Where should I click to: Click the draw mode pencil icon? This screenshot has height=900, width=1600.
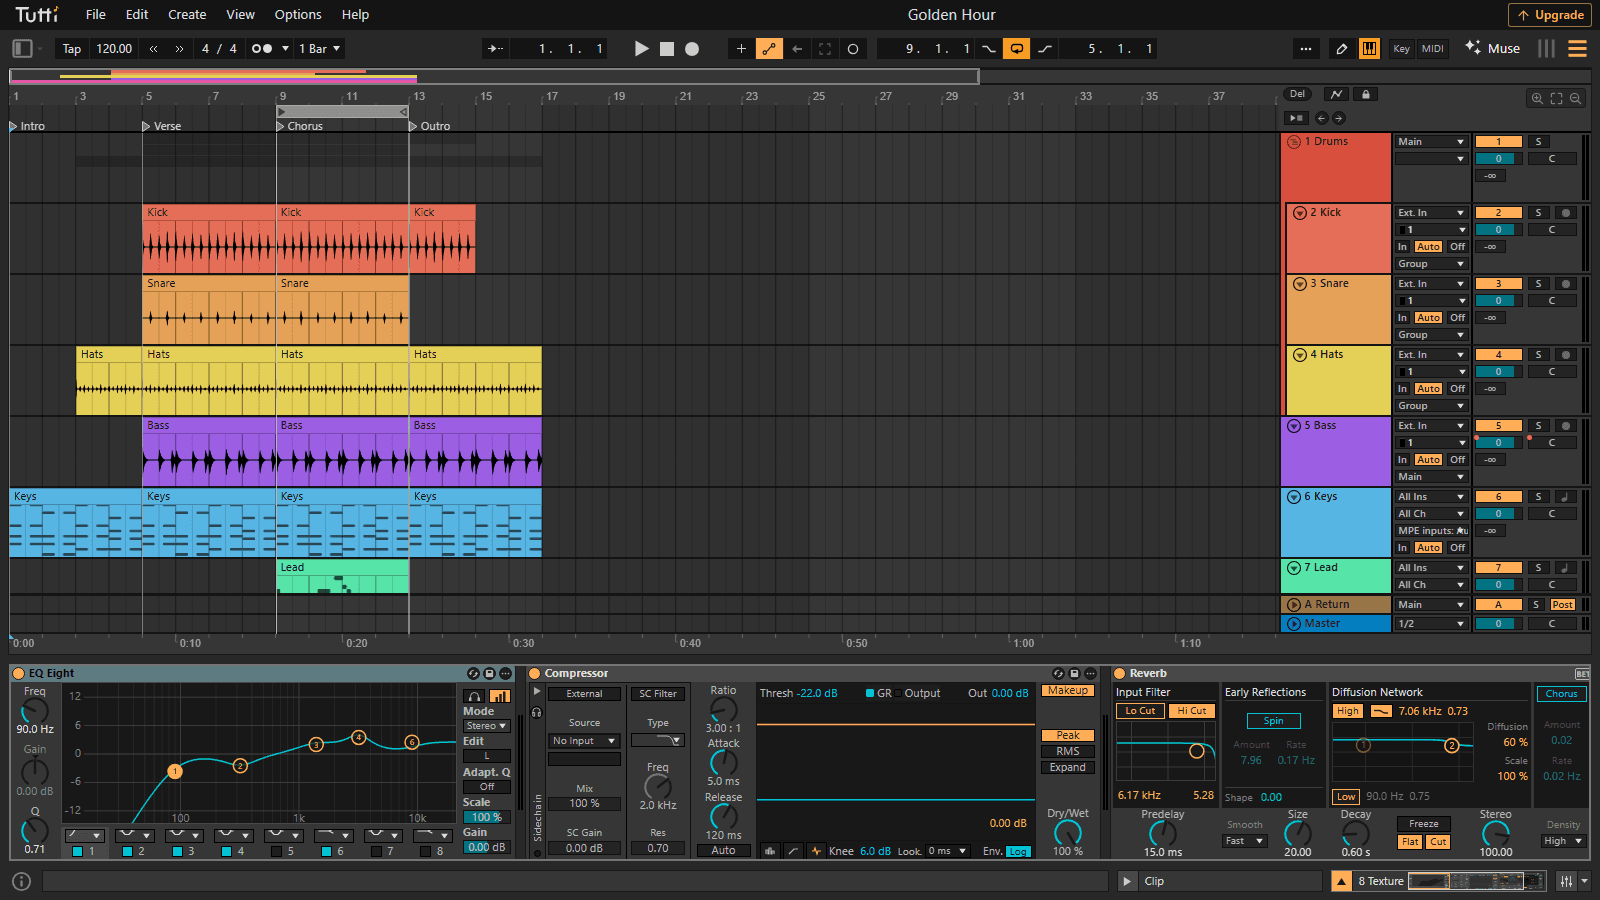(1342, 48)
